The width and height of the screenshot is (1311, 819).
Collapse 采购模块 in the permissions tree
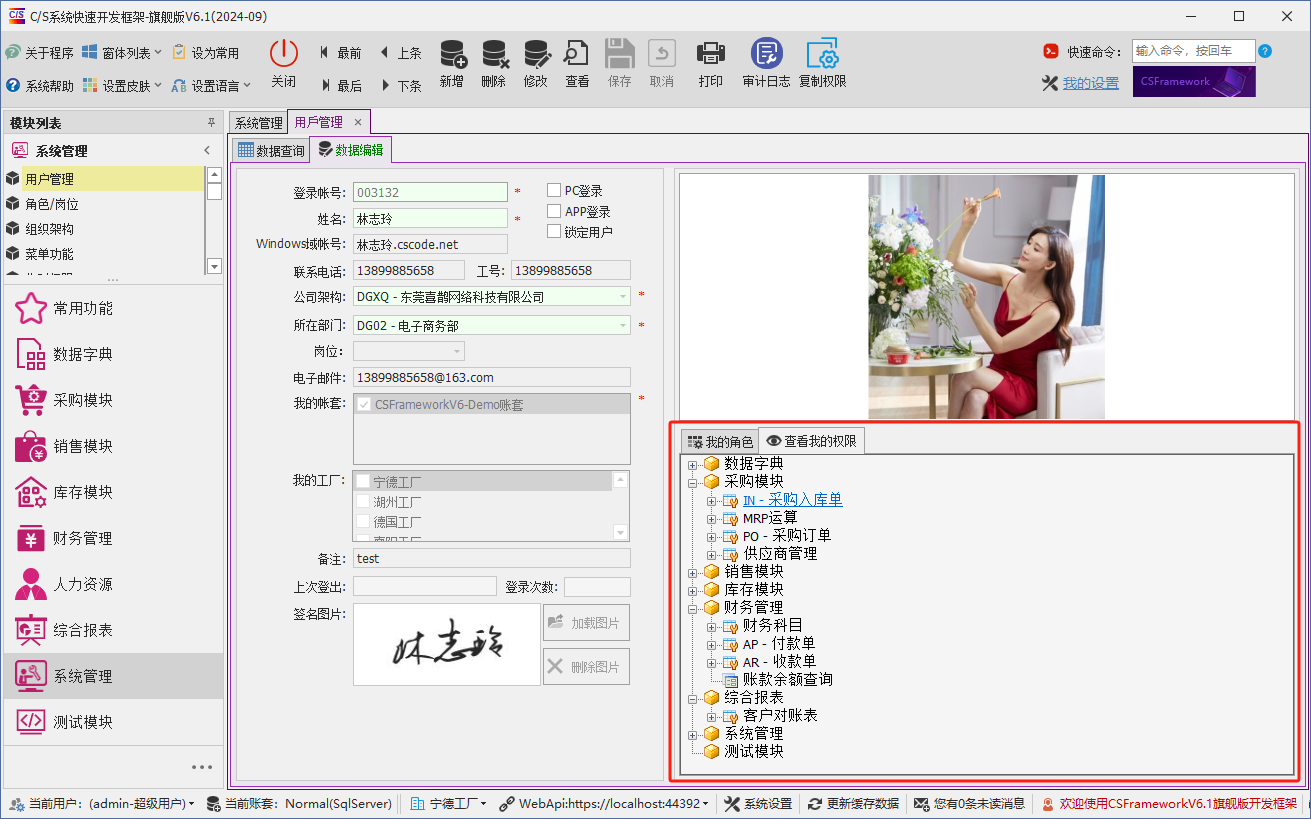pyautogui.click(x=693, y=482)
